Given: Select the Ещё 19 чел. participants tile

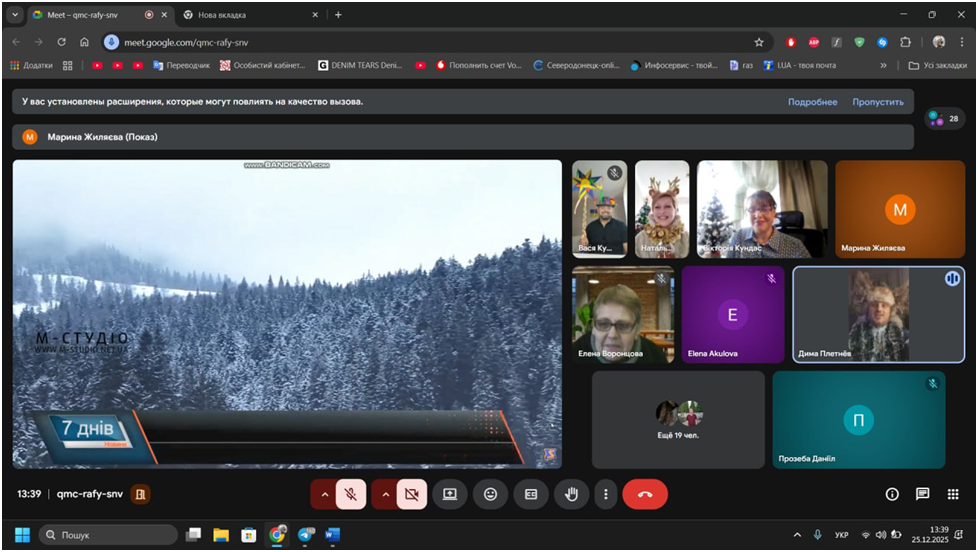Looking at the screenshot, I should click(678, 420).
